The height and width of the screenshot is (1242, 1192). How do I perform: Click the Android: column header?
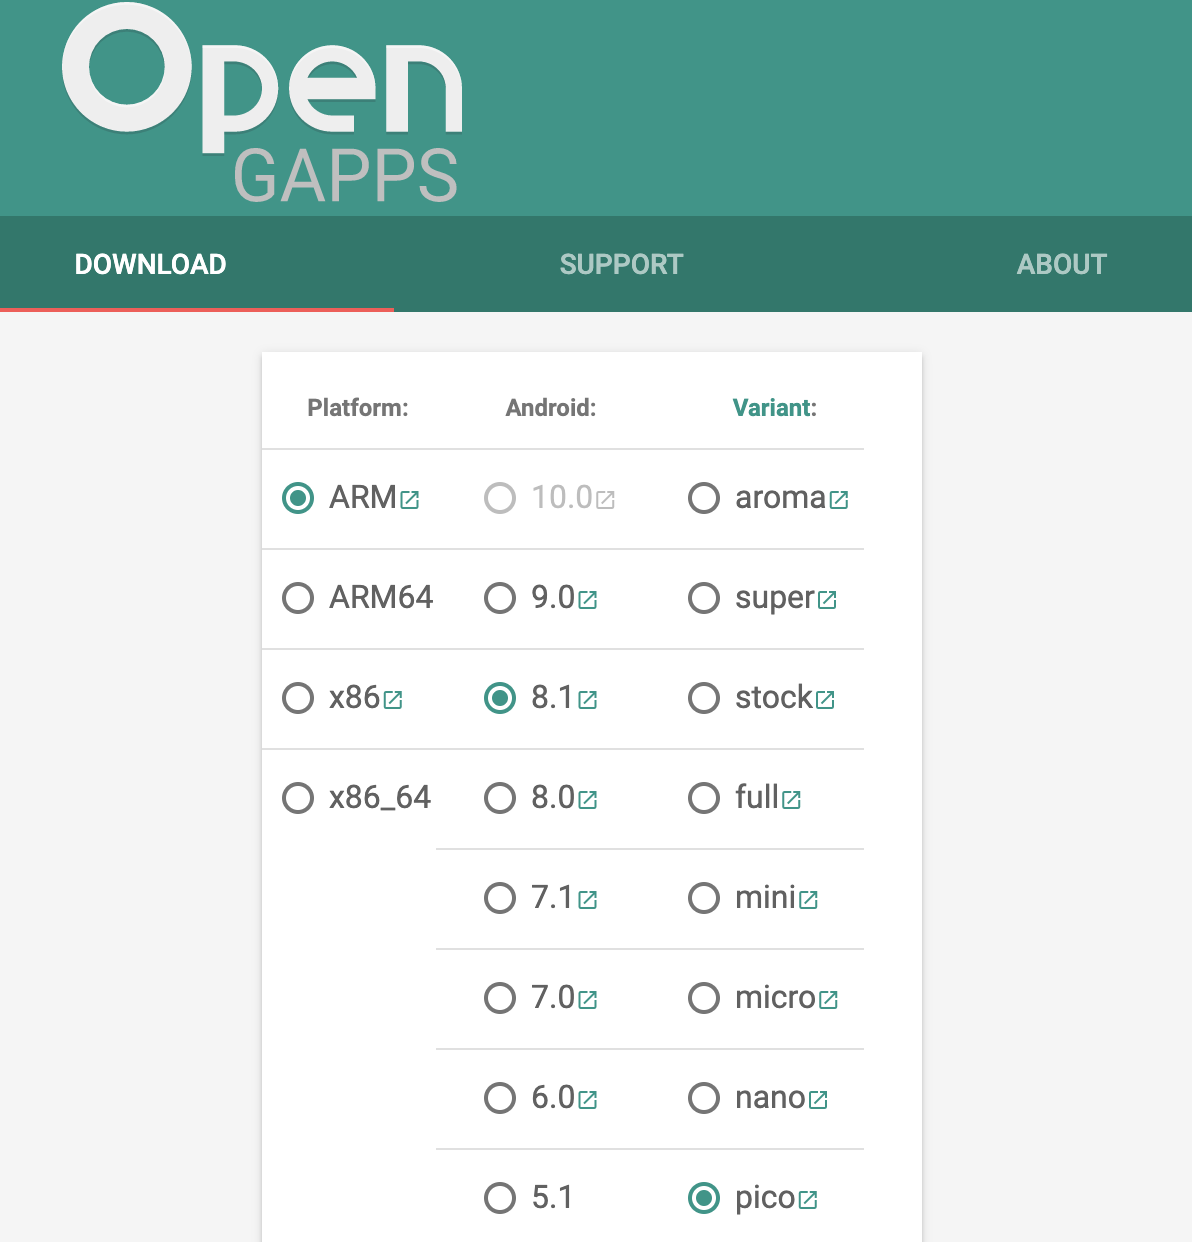551,408
